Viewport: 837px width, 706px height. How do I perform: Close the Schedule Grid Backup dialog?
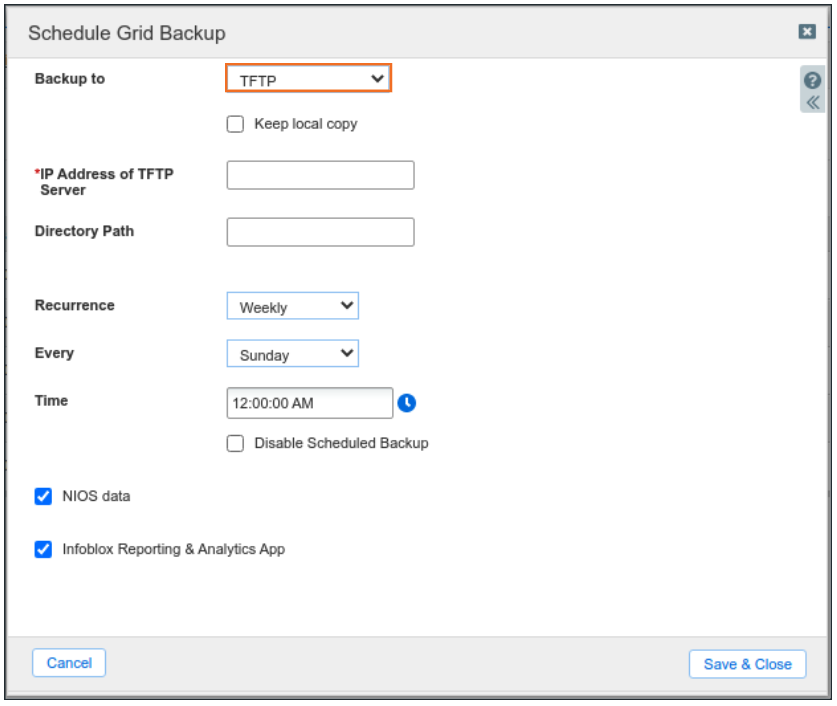tap(807, 32)
